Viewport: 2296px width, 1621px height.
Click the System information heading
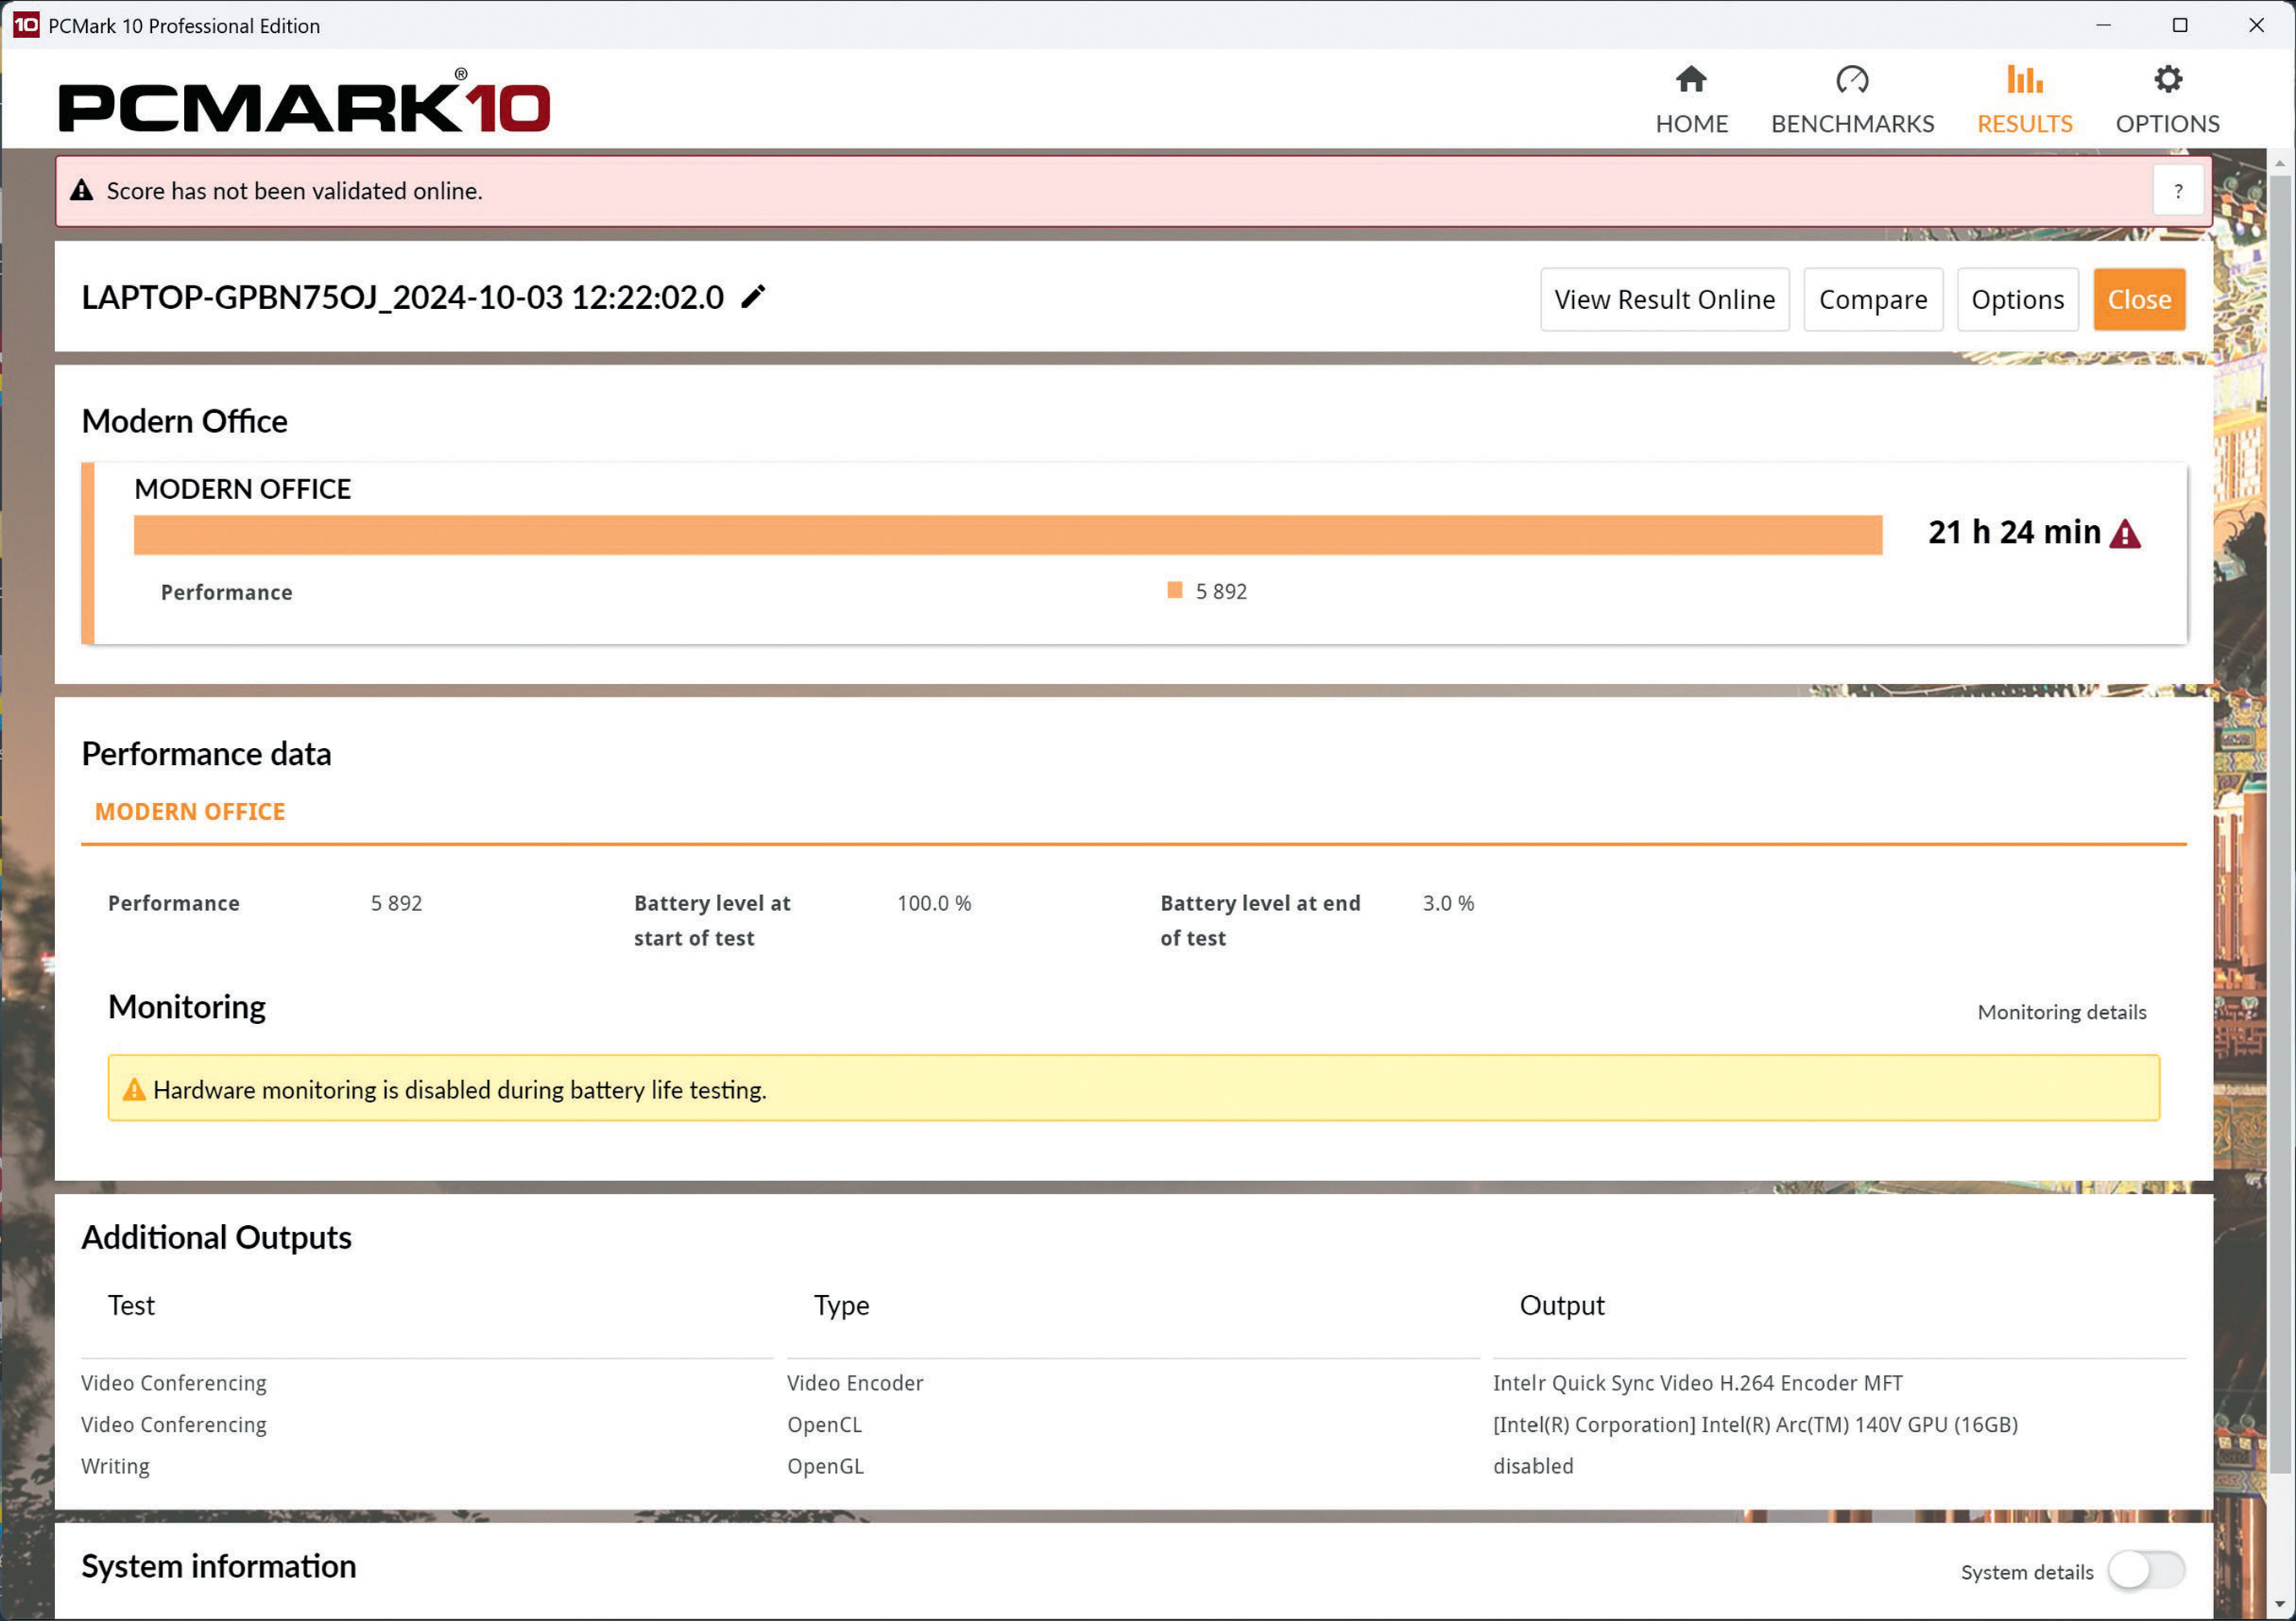pyautogui.click(x=218, y=1566)
